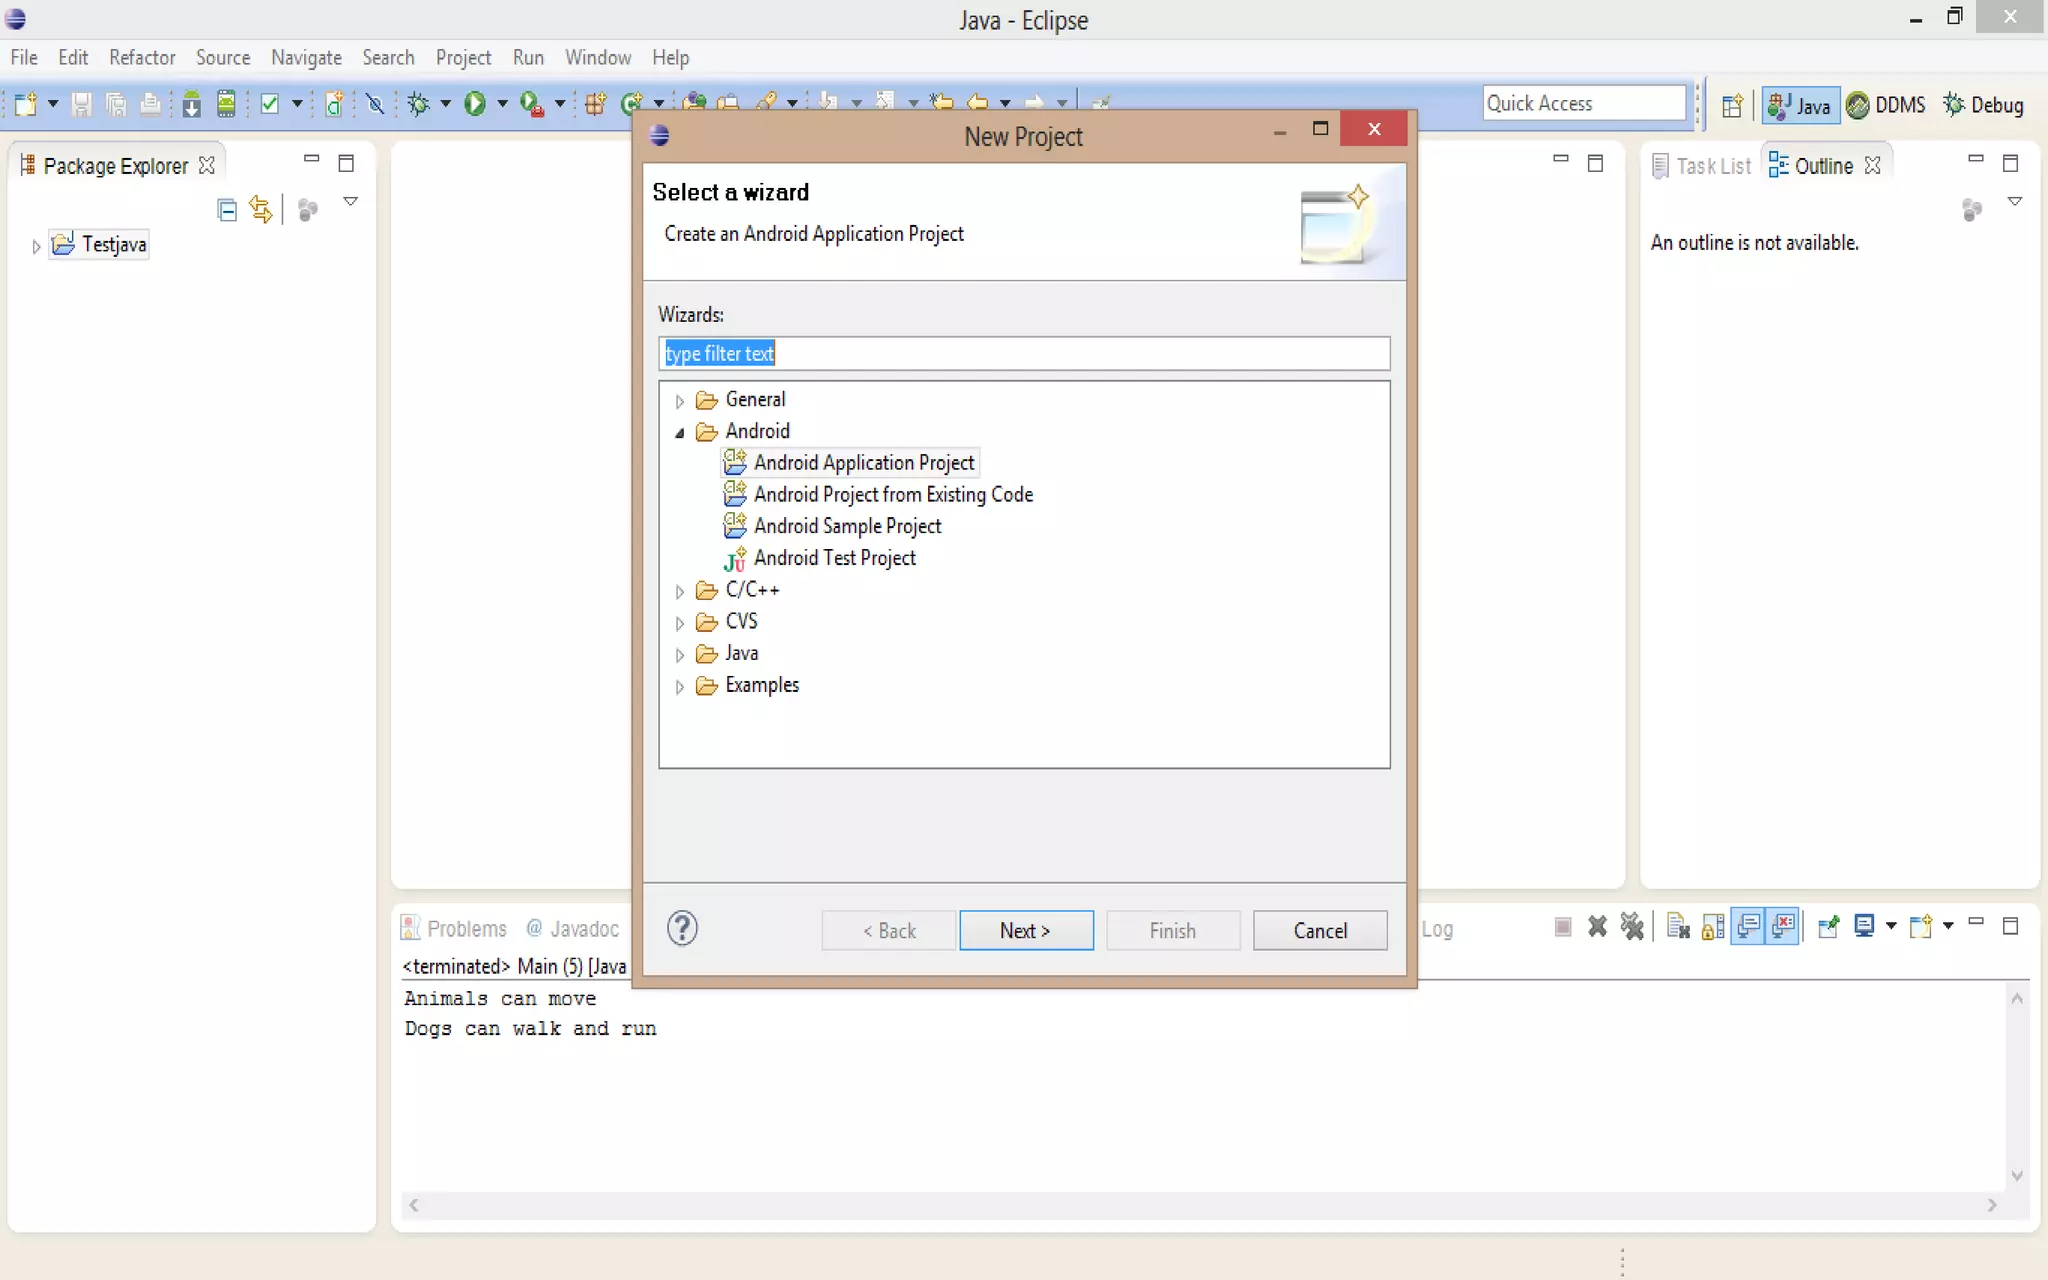
Task: Toggle Link with Editor in Package Explorer
Action: [261, 209]
